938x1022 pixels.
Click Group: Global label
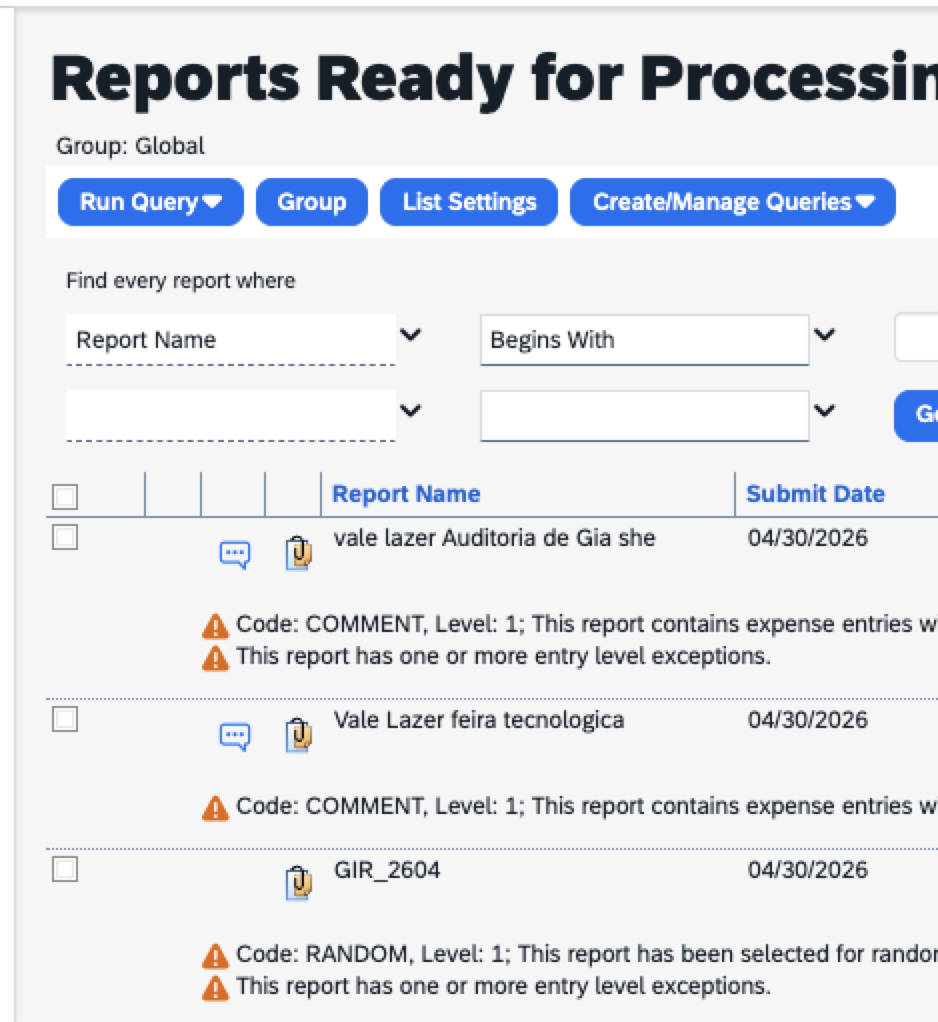[130, 146]
